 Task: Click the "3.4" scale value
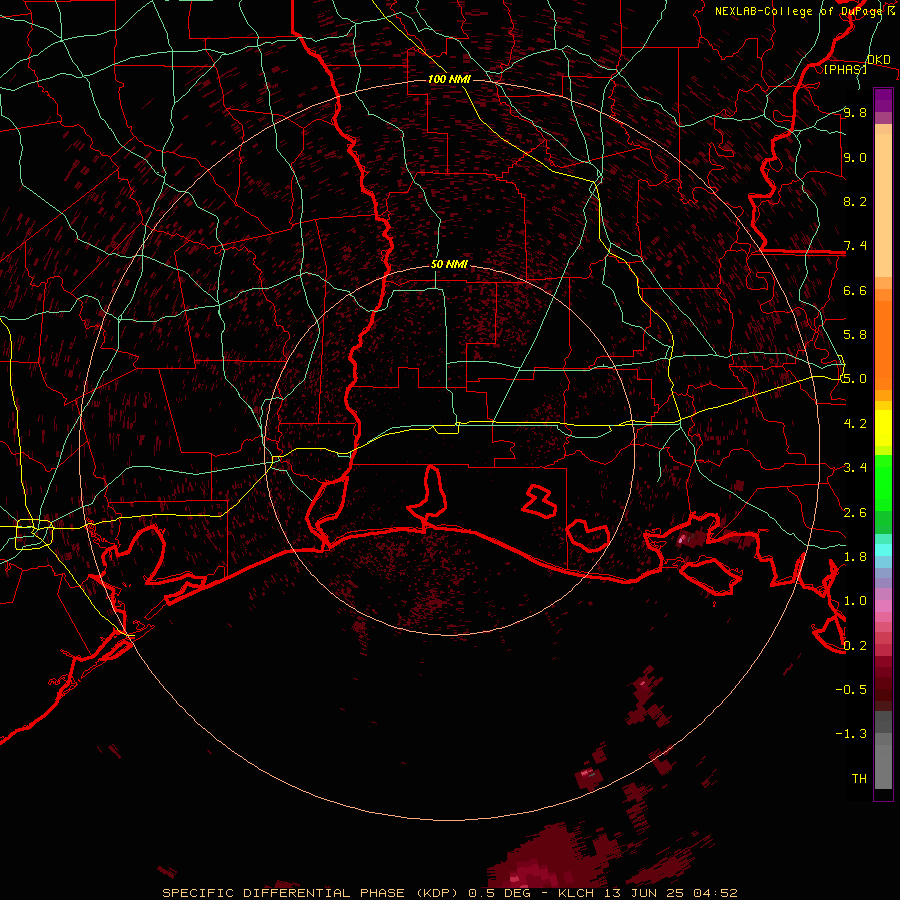[855, 468]
